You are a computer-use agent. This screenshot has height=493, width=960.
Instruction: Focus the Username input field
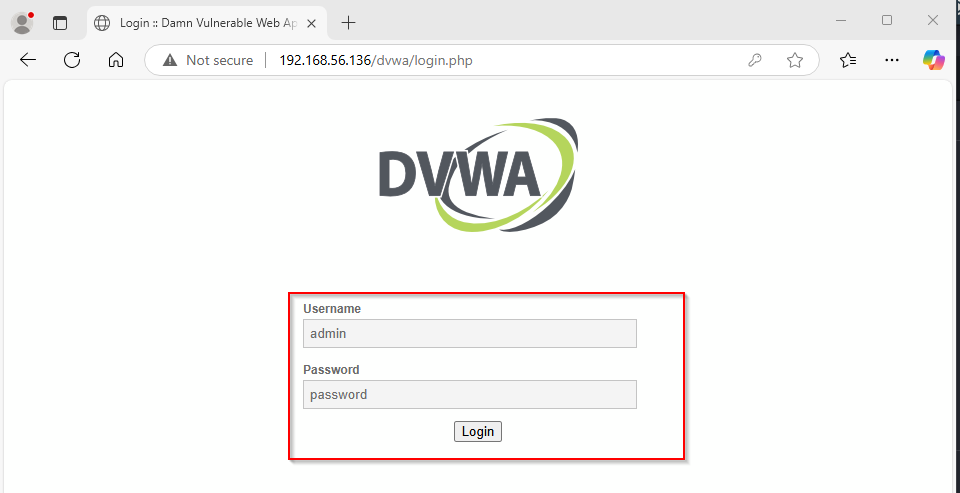click(x=470, y=333)
